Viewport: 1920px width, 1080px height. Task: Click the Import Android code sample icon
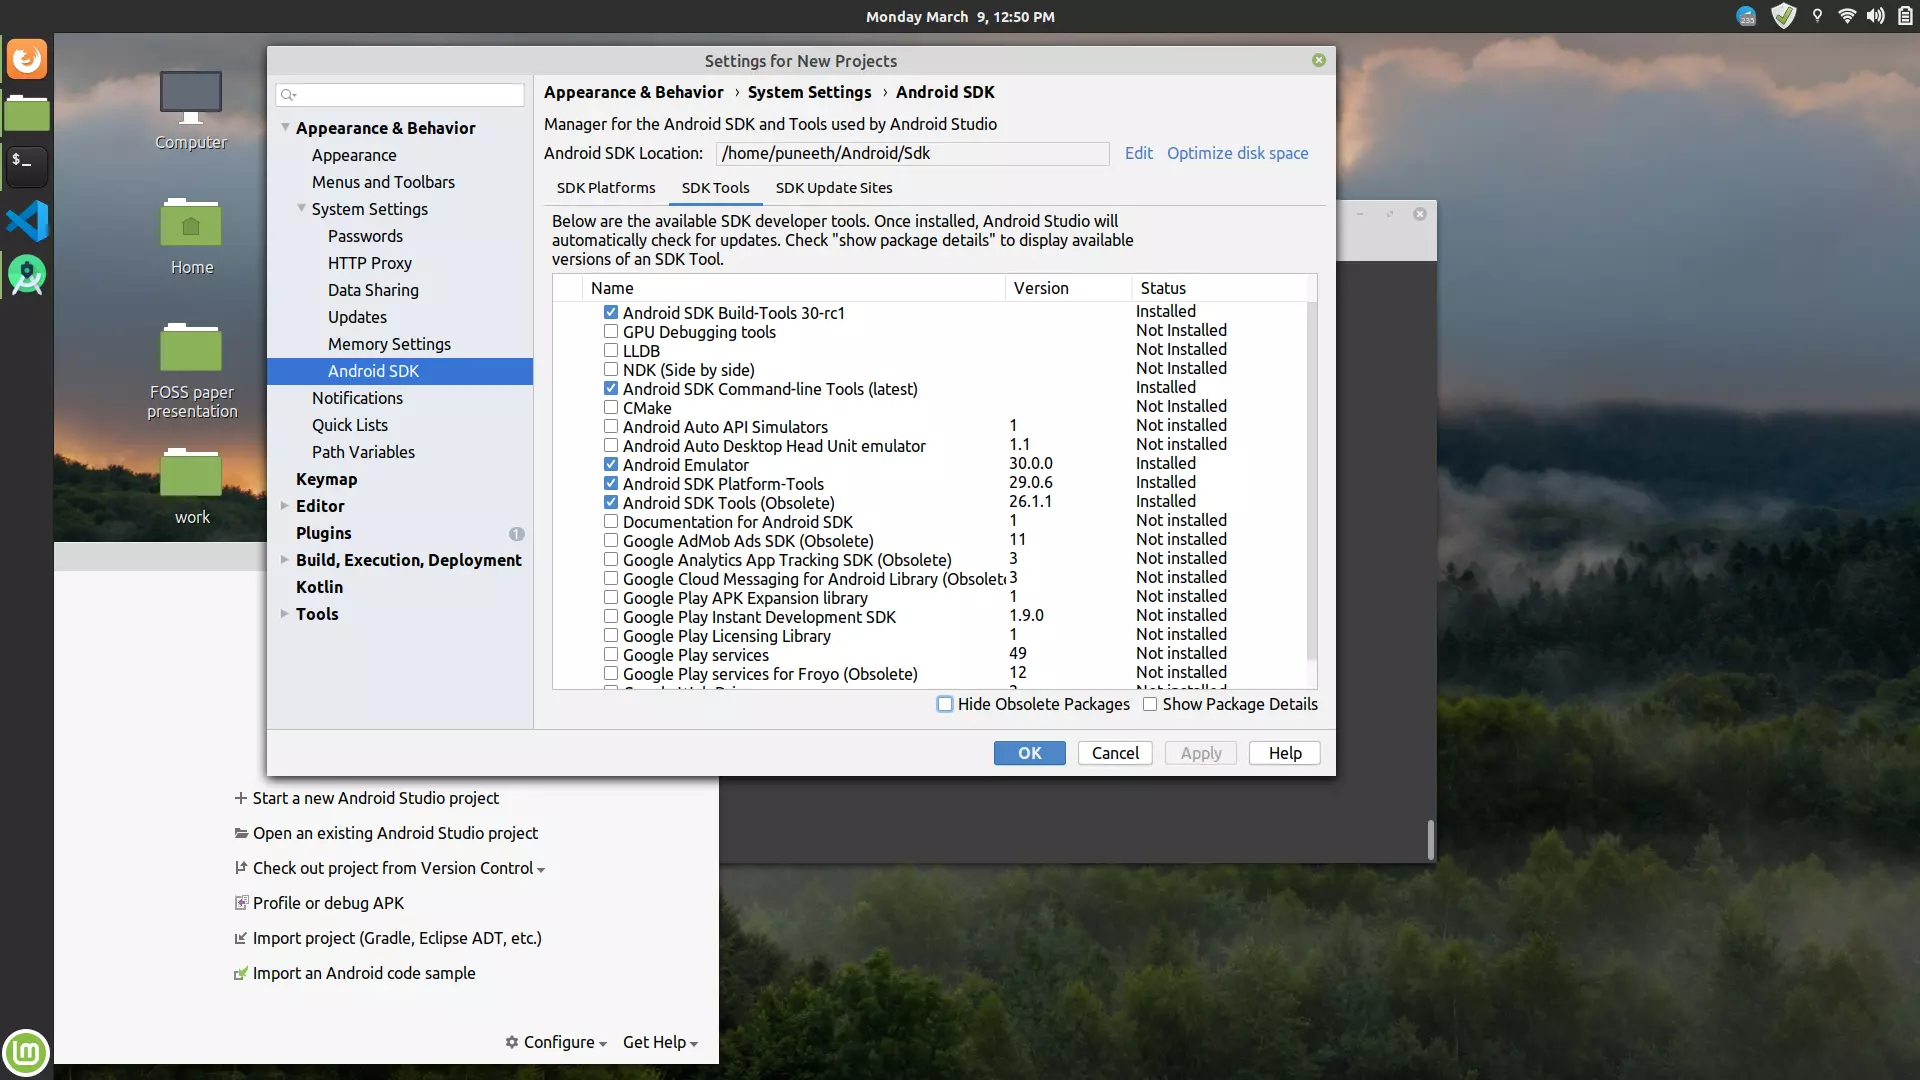click(x=240, y=973)
